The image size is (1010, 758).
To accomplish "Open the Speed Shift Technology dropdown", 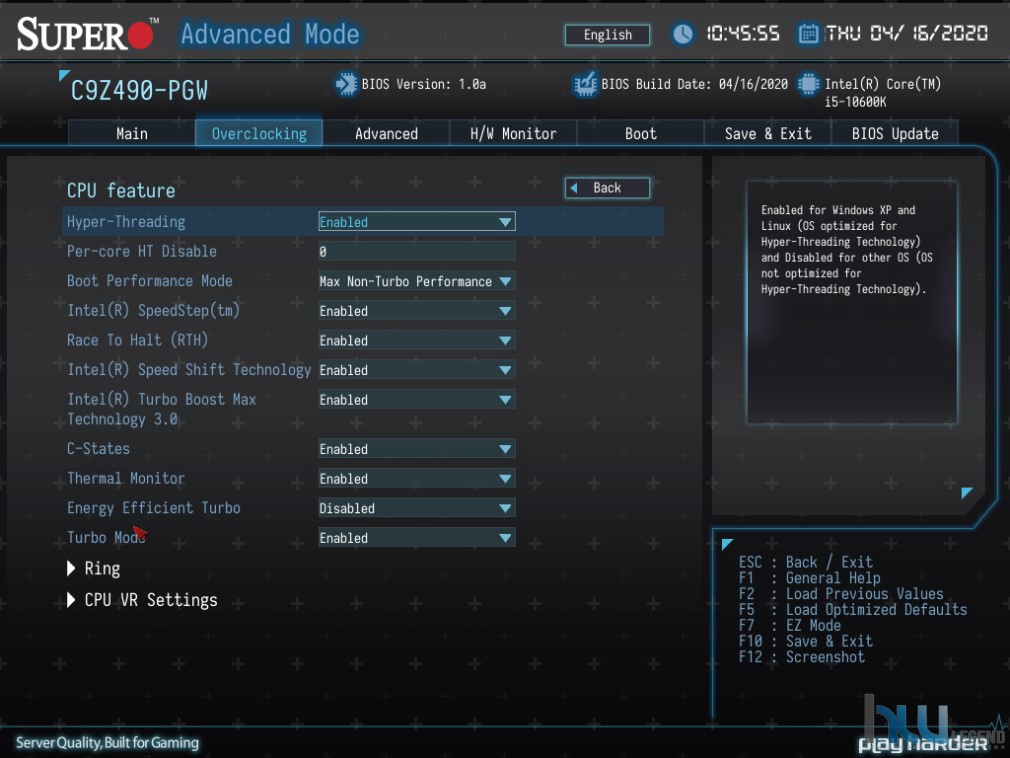I will (417, 370).
